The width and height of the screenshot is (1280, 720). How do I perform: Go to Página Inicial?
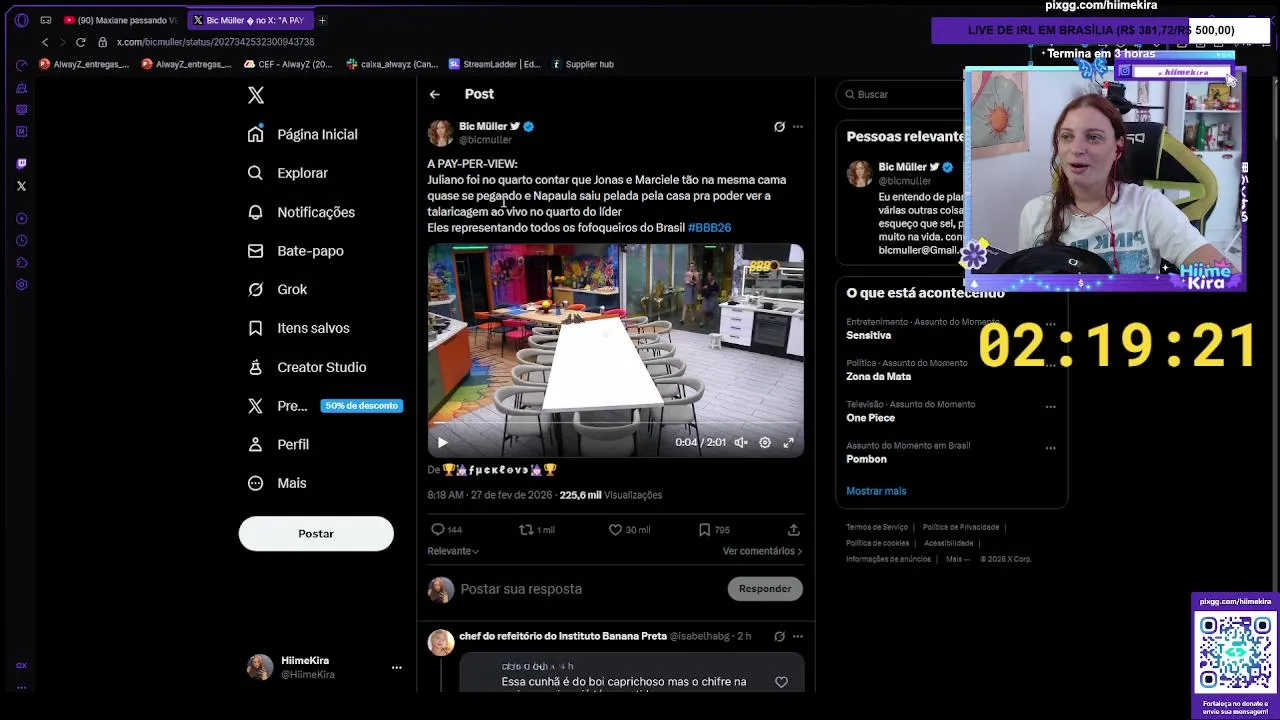[305, 134]
